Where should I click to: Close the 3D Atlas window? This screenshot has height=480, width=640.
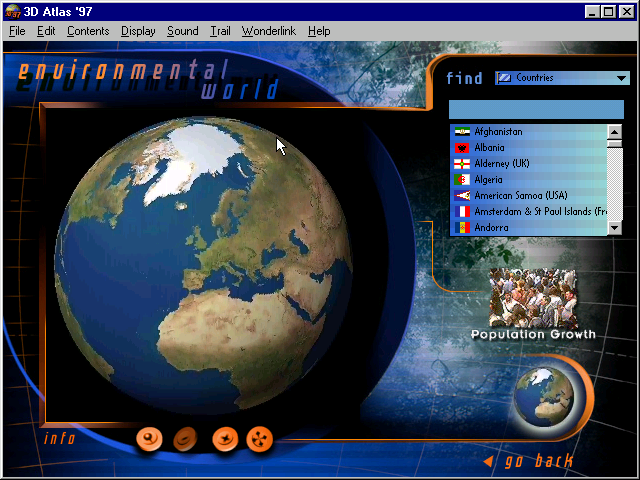(x=627, y=11)
